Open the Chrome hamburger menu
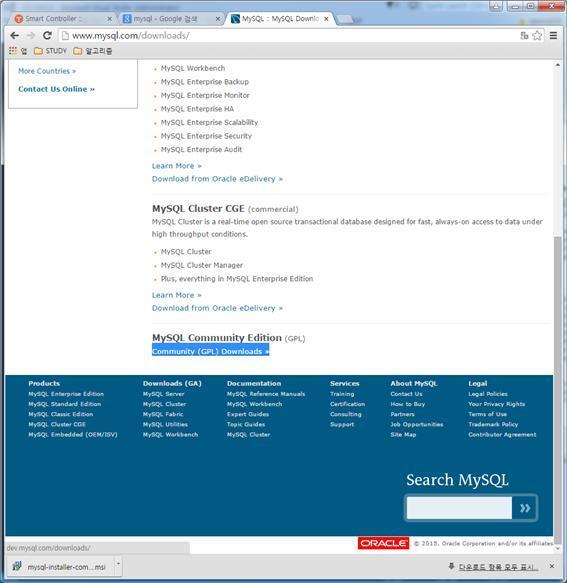The image size is (567, 583). [553, 36]
